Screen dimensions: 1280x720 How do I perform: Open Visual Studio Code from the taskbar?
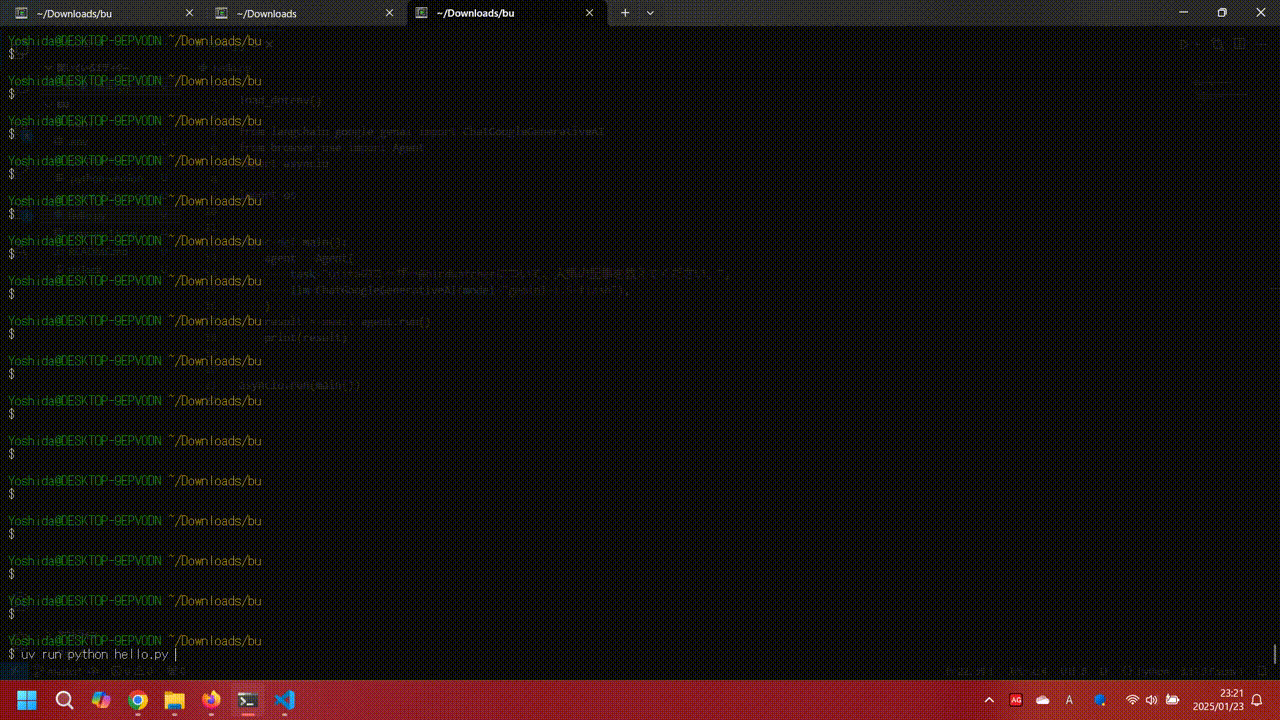coord(284,700)
